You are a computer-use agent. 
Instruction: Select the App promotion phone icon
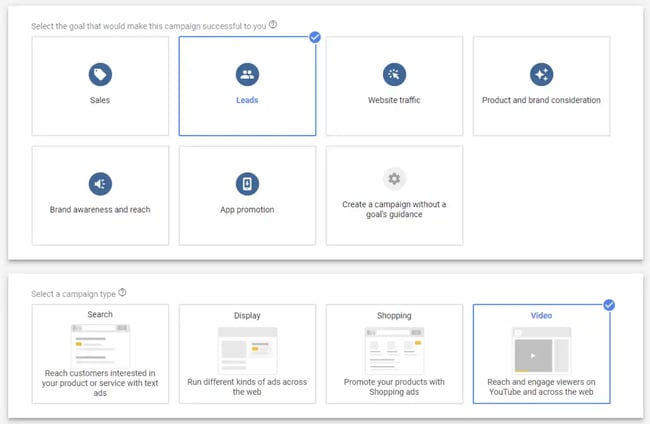coord(247,184)
